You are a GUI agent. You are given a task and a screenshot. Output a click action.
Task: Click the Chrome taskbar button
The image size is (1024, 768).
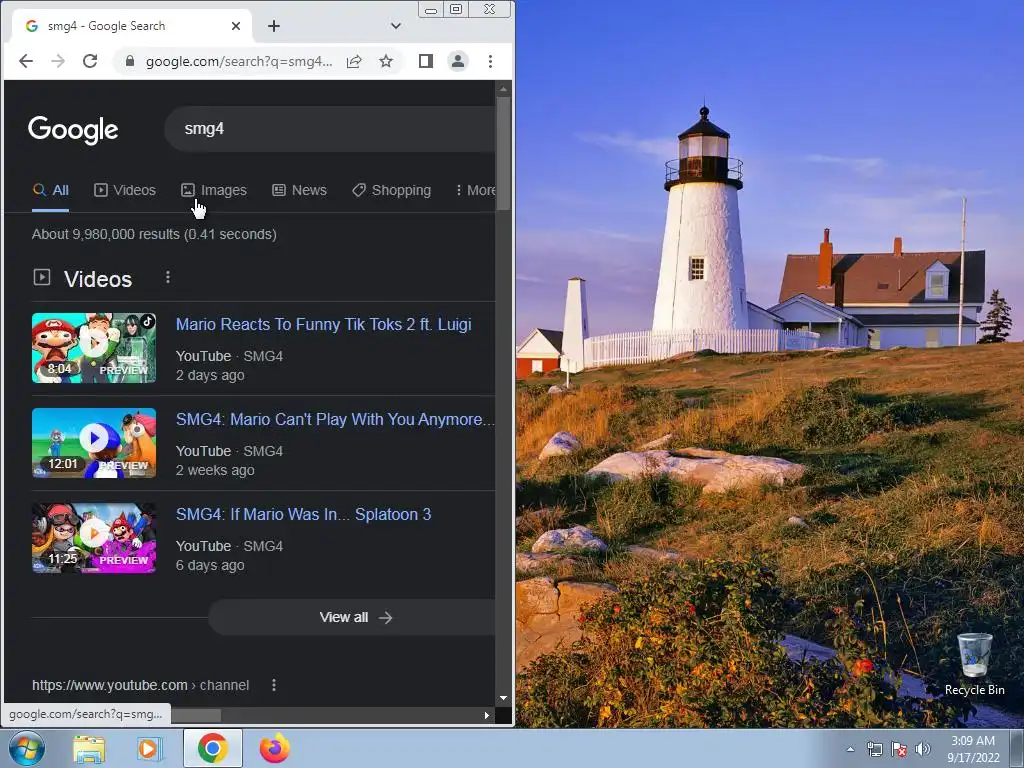click(213, 748)
